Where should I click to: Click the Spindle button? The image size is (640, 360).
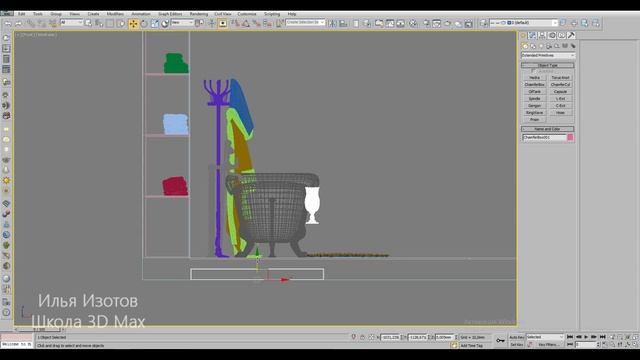(x=534, y=99)
